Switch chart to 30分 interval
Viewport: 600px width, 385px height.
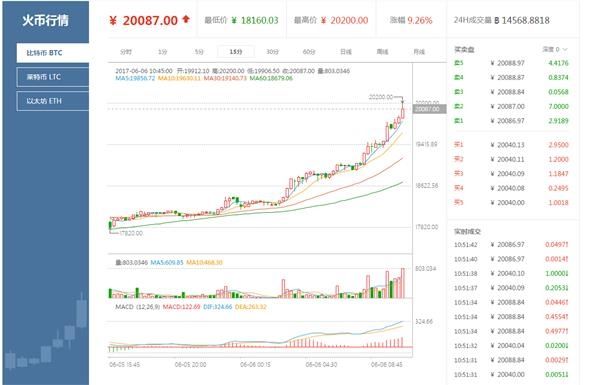(x=272, y=52)
